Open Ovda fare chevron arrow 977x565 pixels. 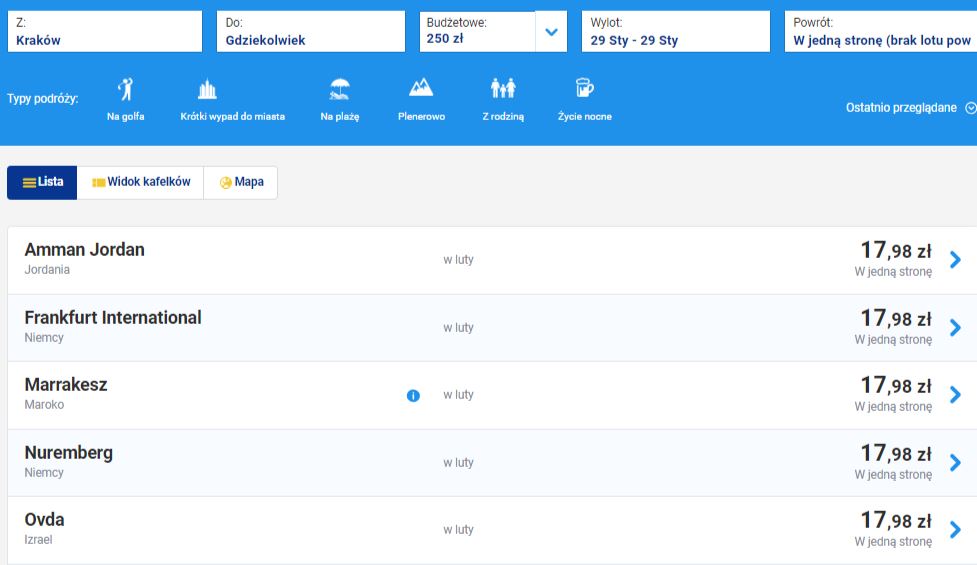point(955,530)
